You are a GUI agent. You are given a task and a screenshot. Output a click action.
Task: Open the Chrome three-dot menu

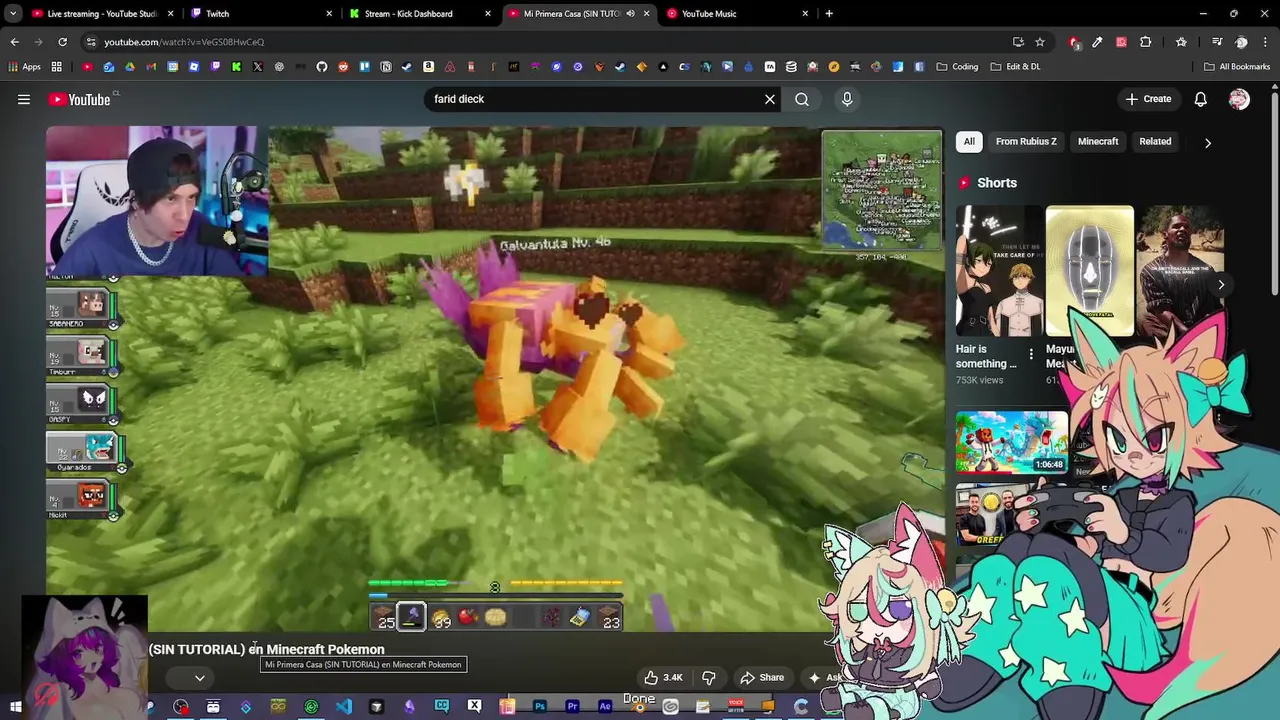coord(1265,42)
